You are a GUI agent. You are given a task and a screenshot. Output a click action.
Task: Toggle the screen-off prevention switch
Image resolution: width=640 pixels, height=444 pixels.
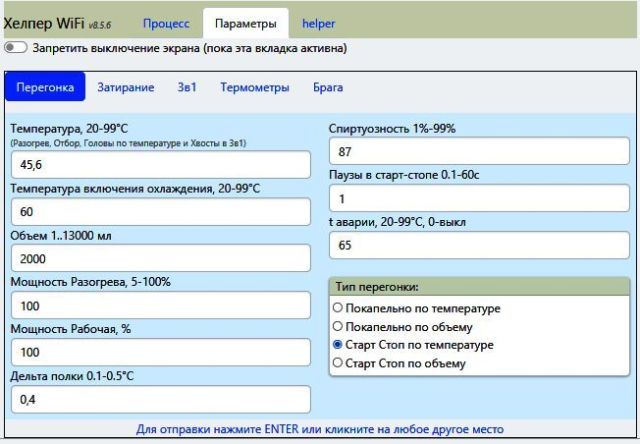point(16,47)
